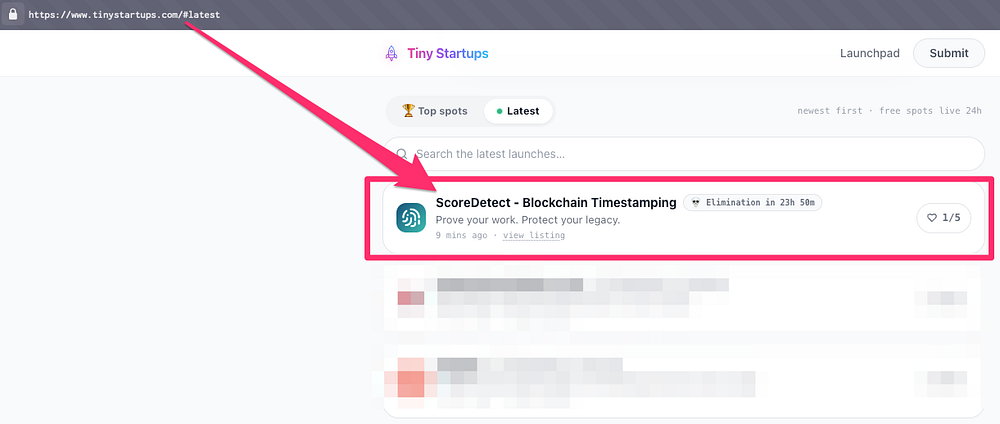Click the Elimination in 23h 50m badge

coord(753,203)
